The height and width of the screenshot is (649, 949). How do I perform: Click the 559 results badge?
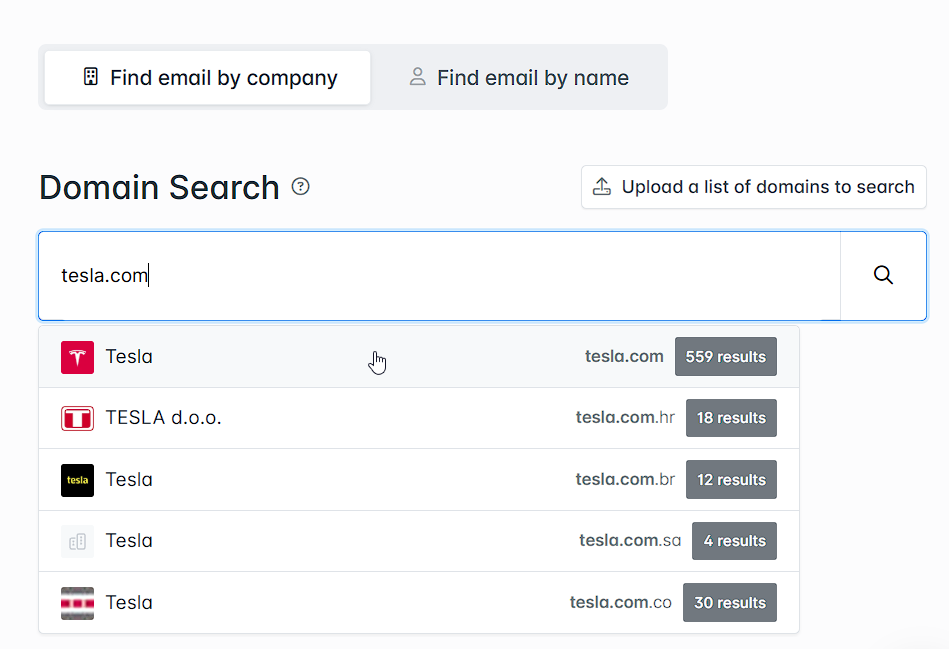pyautogui.click(x=726, y=357)
